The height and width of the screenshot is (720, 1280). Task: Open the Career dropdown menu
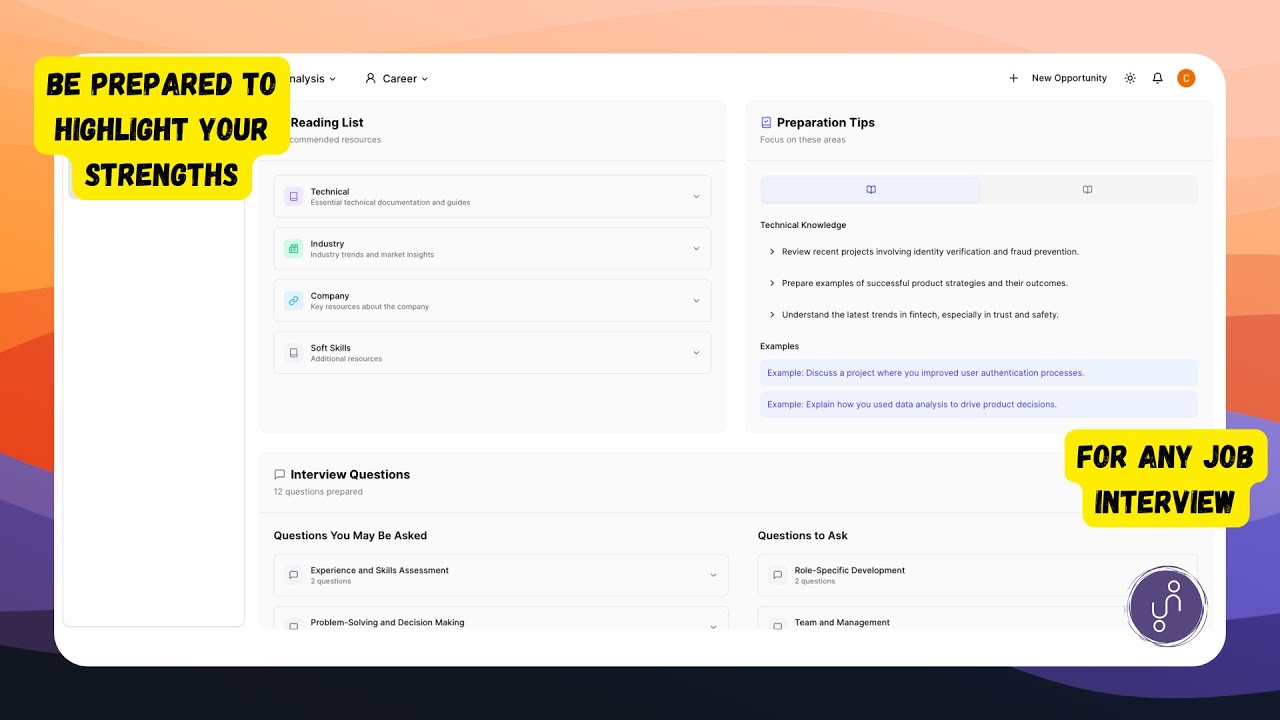pyautogui.click(x=397, y=78)
